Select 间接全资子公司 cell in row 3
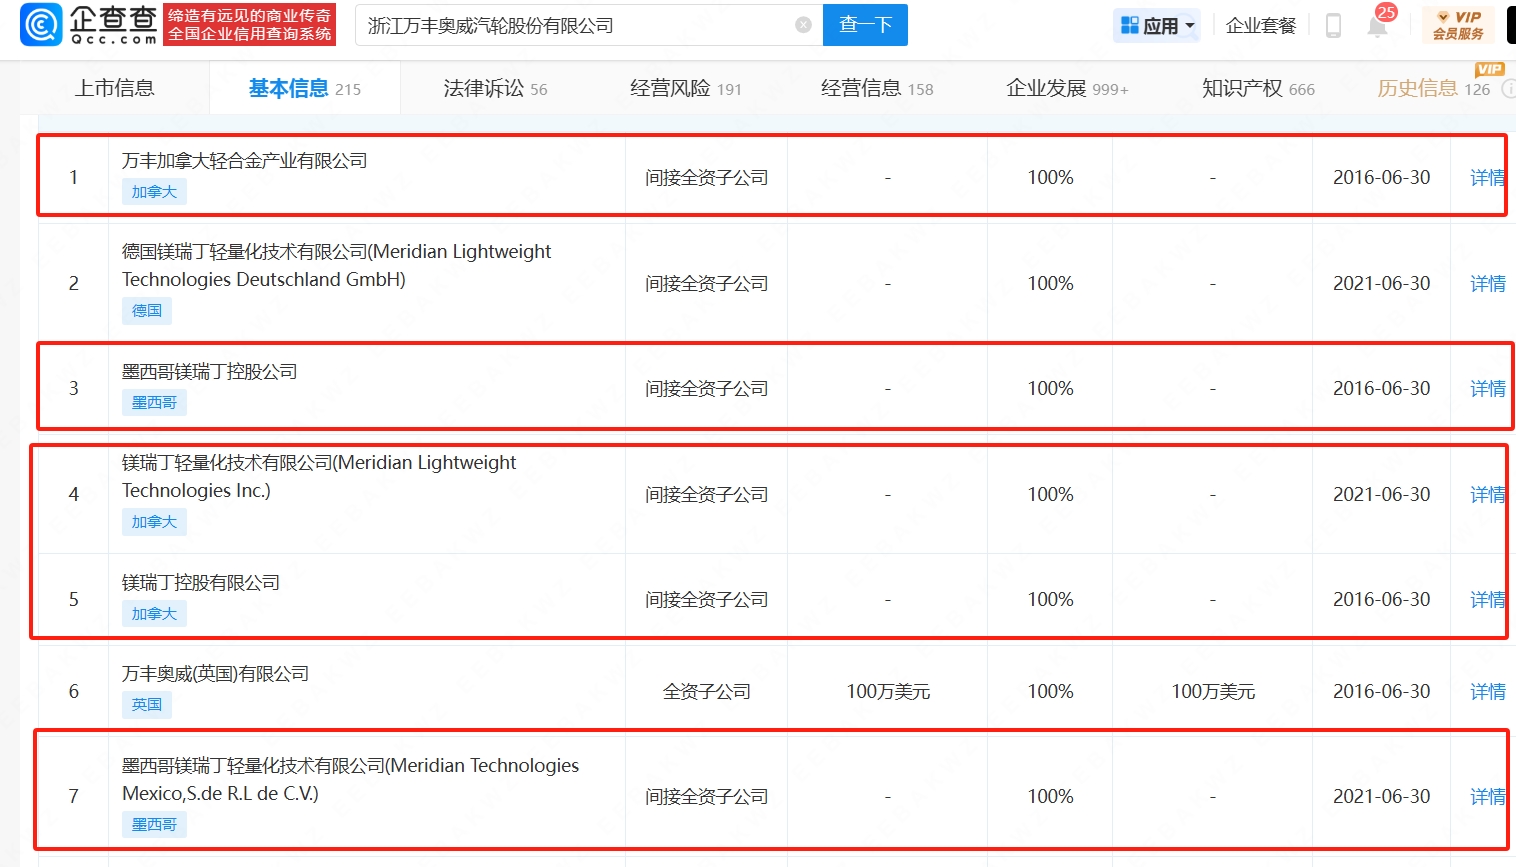This screenshot has height=867, width=1516. pos(707,389)
